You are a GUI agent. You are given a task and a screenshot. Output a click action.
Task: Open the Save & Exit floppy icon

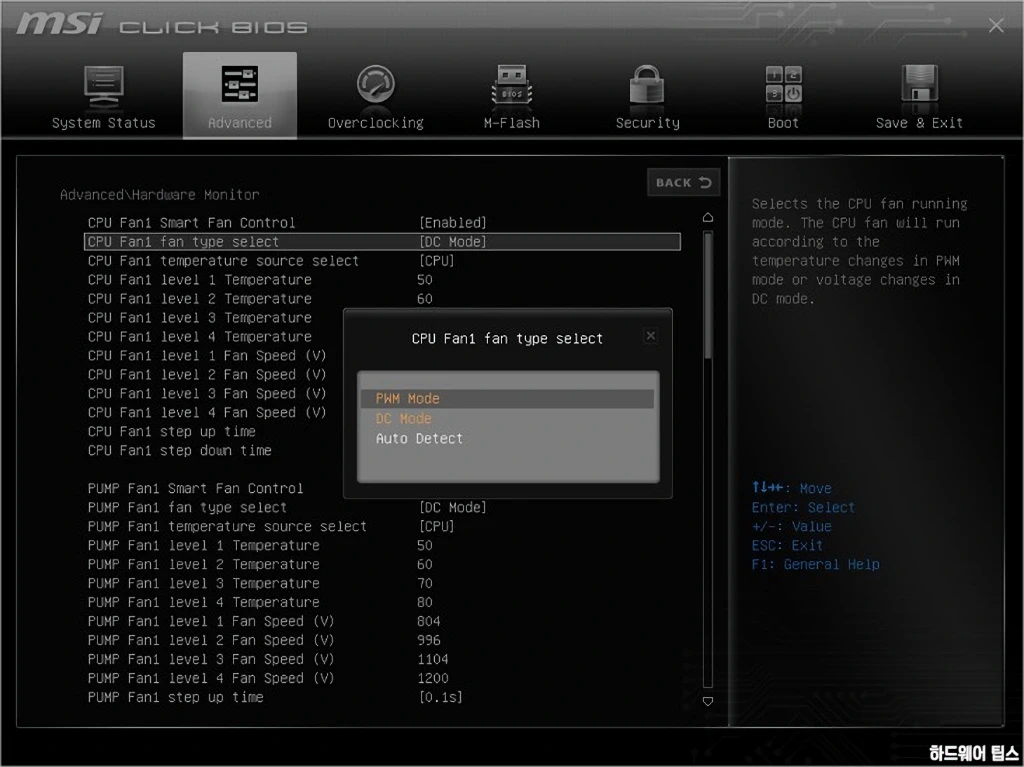[919, 84]
